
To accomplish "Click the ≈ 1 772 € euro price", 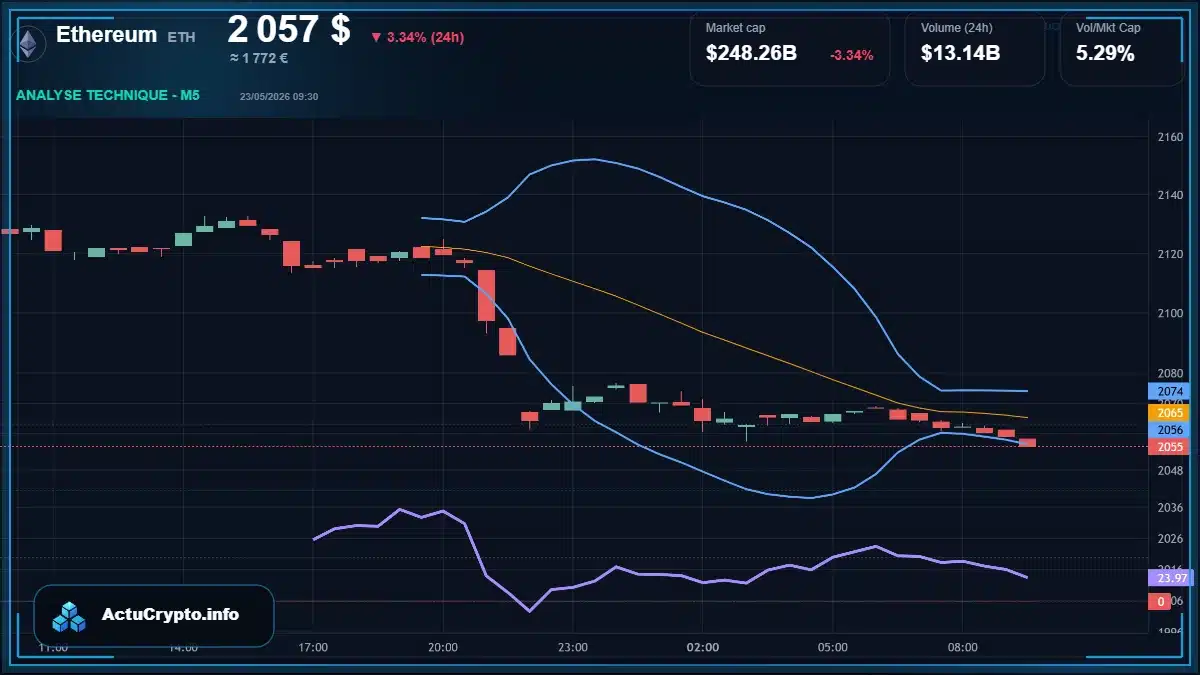I will 259,58.
